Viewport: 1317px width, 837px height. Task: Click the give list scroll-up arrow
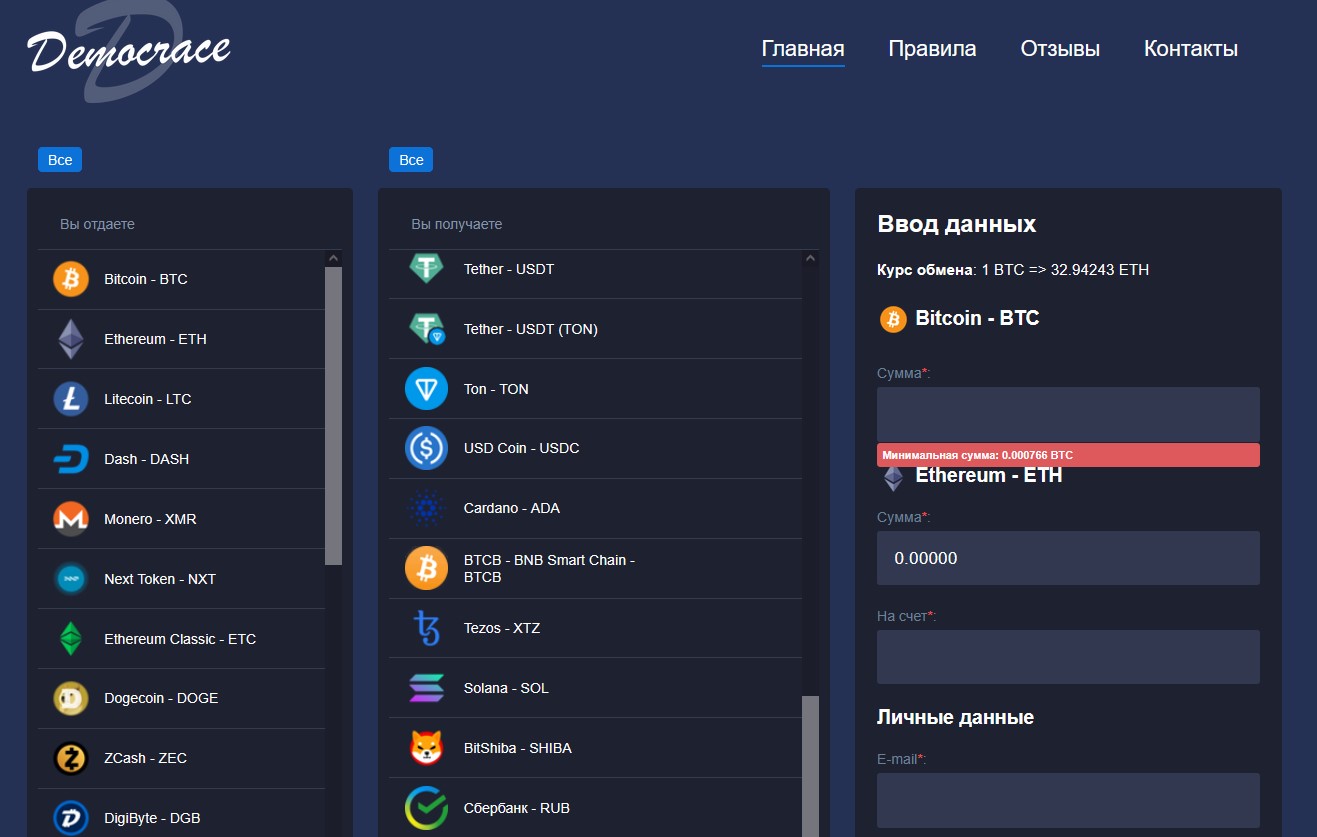tap(334, 258)
